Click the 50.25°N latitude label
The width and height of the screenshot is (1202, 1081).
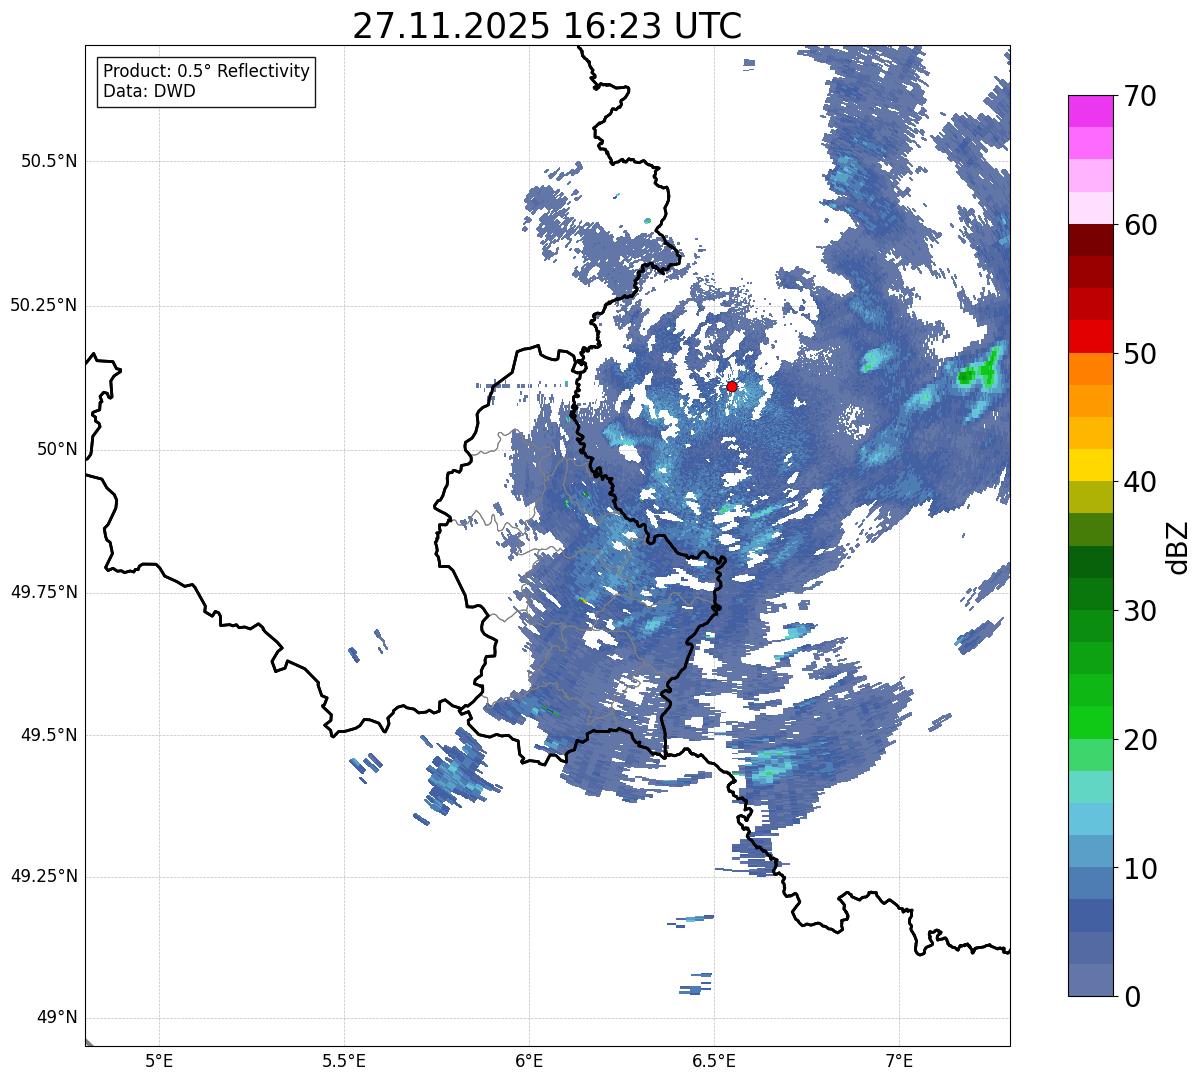pos(44,305)
